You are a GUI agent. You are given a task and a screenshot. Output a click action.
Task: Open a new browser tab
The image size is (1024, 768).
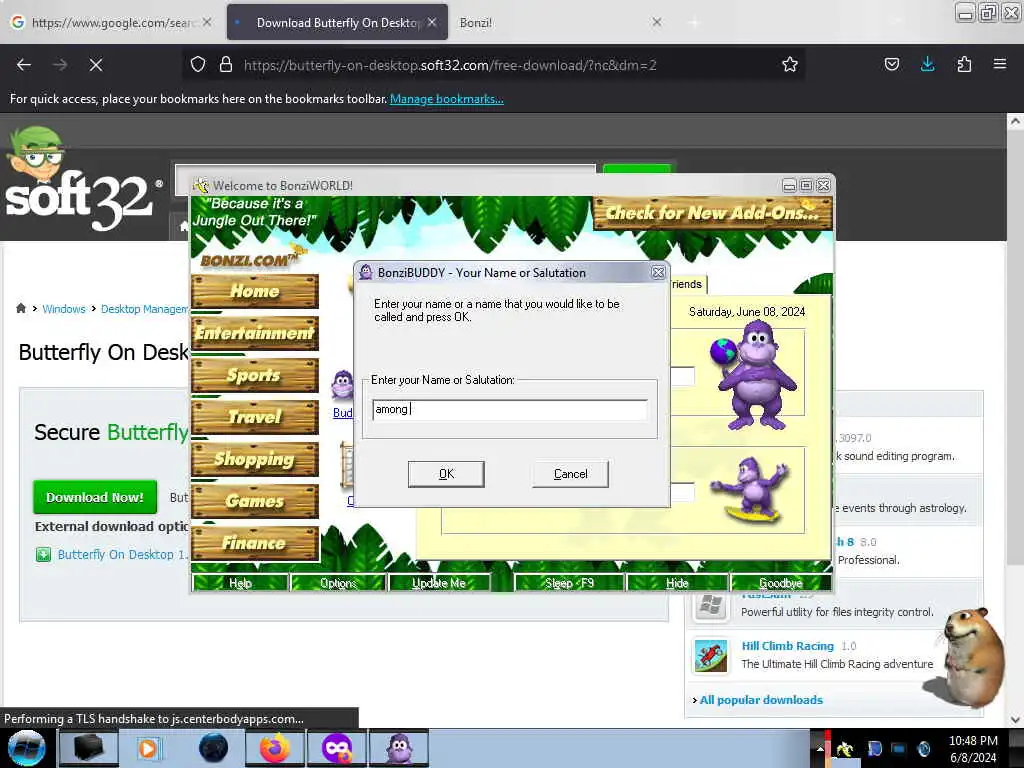tap(694, 22)
